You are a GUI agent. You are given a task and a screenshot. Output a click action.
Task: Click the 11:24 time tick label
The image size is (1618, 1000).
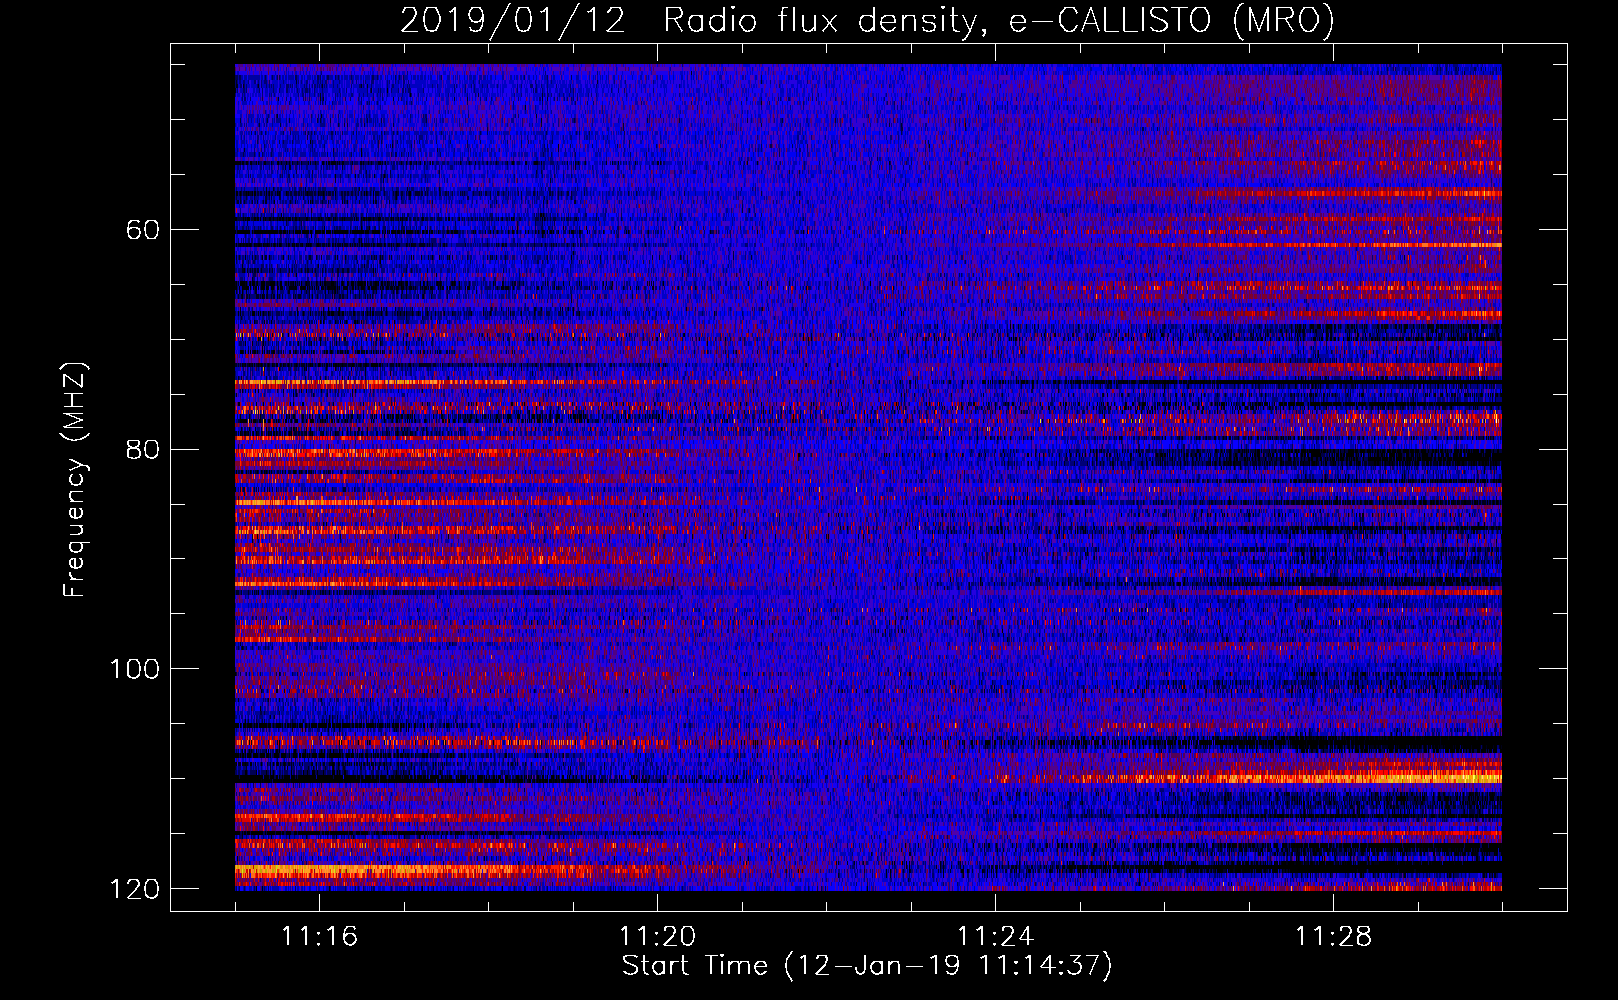coord(995,937)
